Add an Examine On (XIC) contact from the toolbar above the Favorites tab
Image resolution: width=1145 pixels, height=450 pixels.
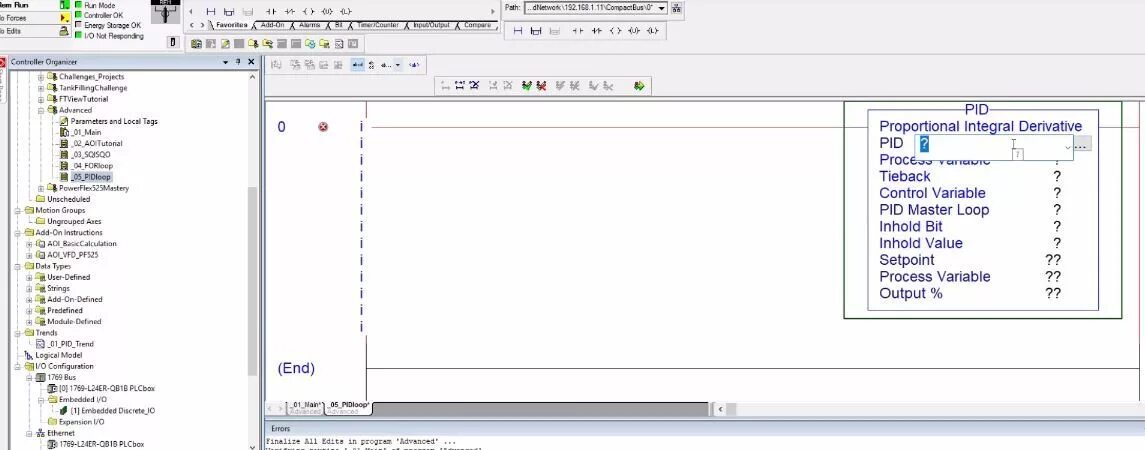click(271, 12)
